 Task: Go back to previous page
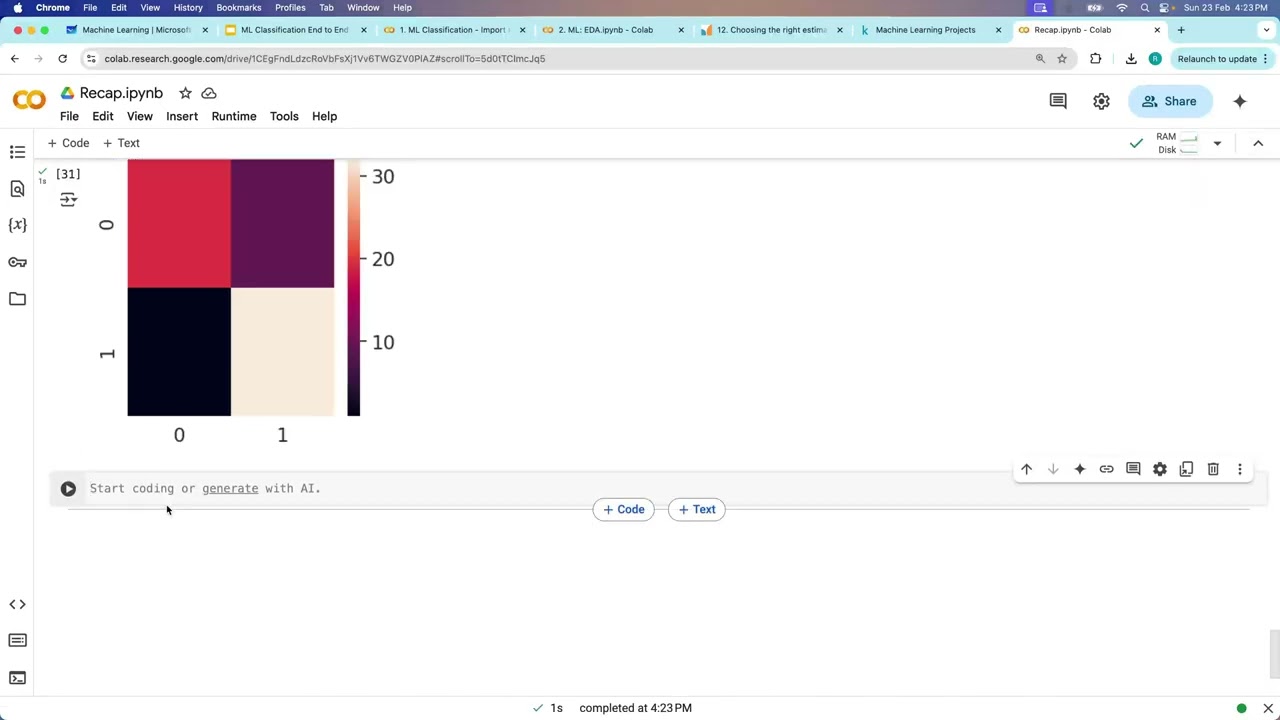(14, 59)
